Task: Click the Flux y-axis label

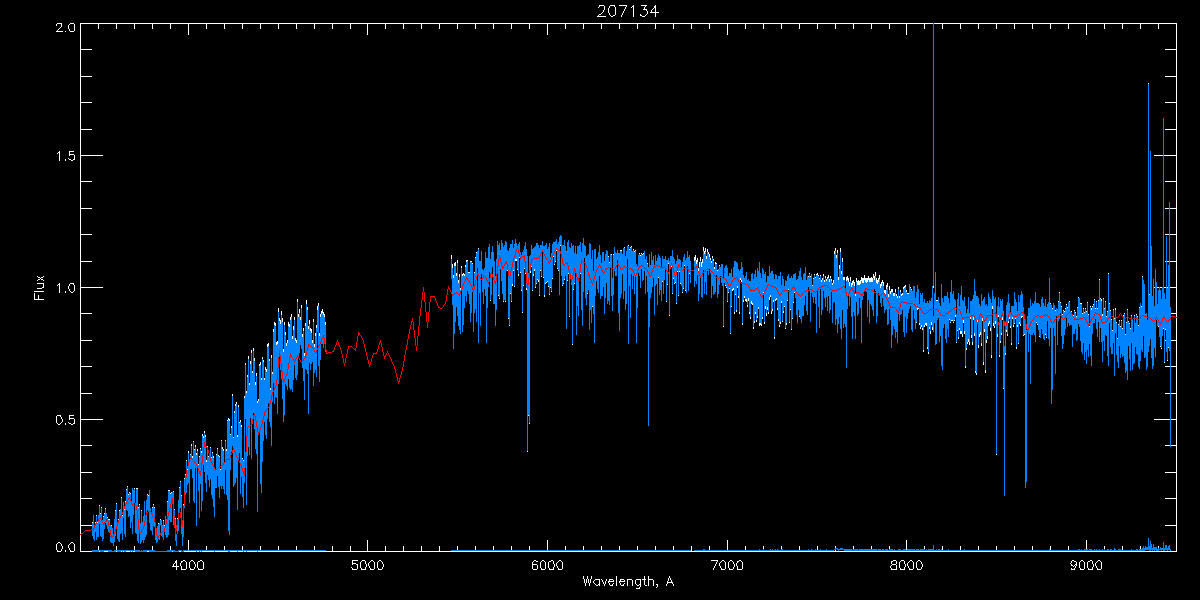Action: point(40,288)
